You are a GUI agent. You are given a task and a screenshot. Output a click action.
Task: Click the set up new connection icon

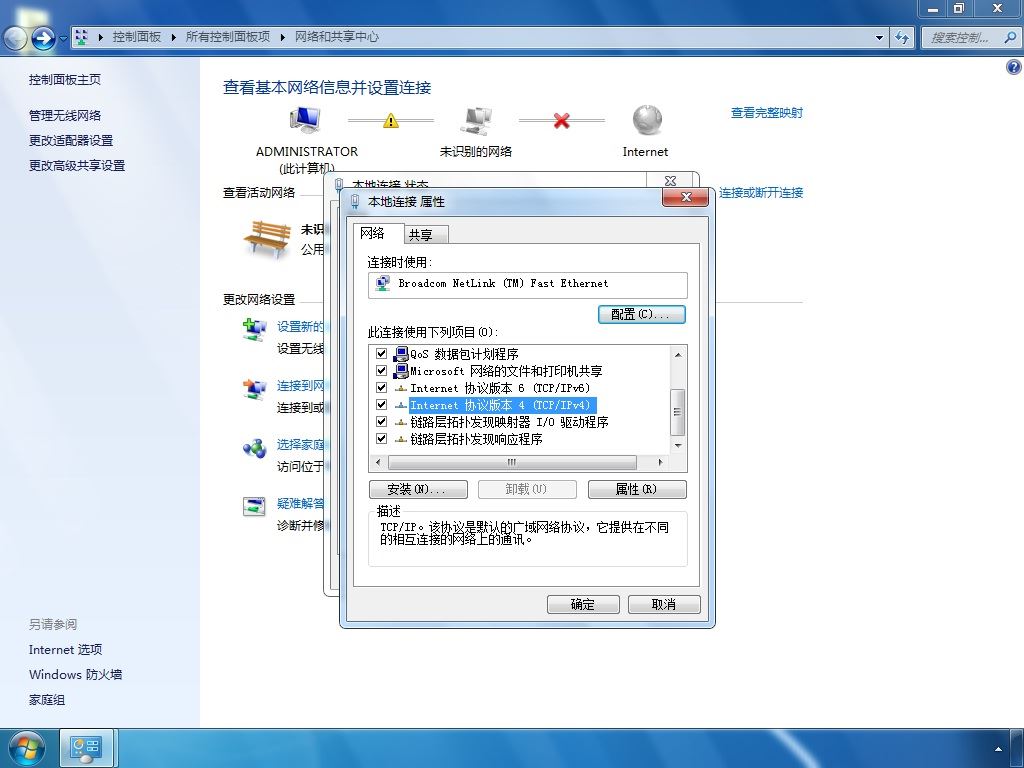pyautogui.click(x=254, y=329)
